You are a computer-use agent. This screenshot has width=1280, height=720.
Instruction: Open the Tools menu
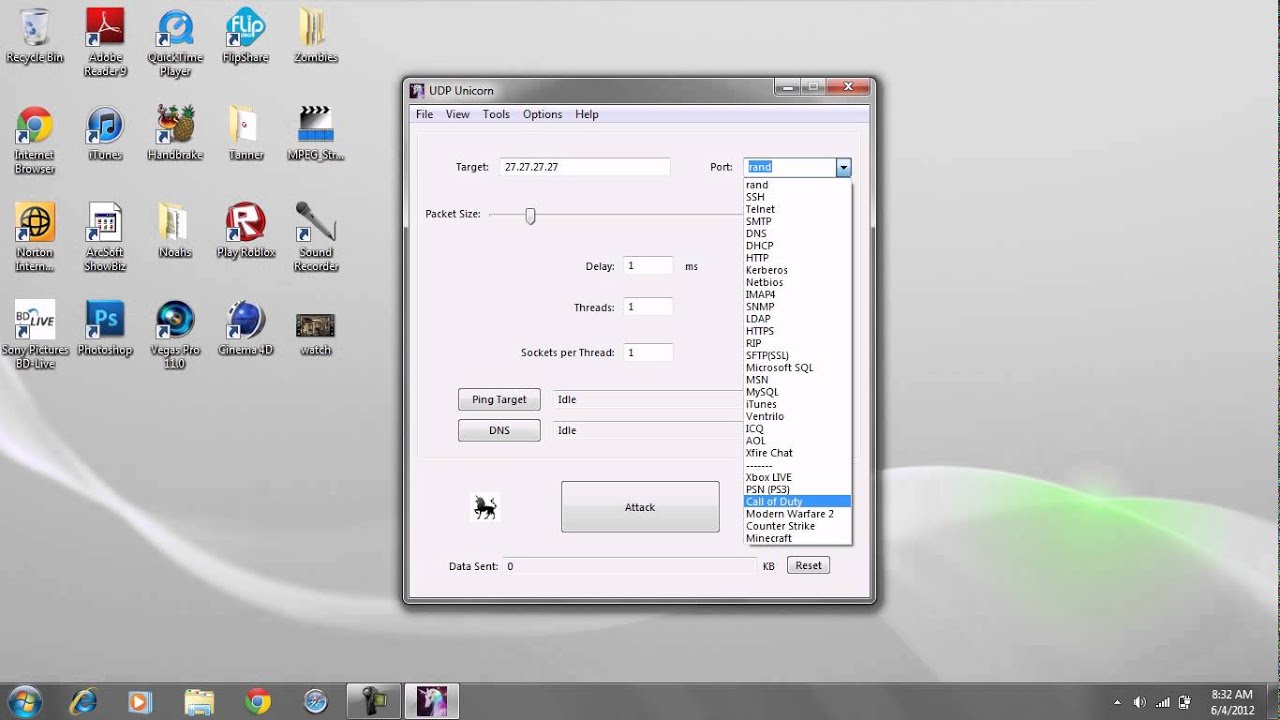pyautogui.click(x=496, y=114)
